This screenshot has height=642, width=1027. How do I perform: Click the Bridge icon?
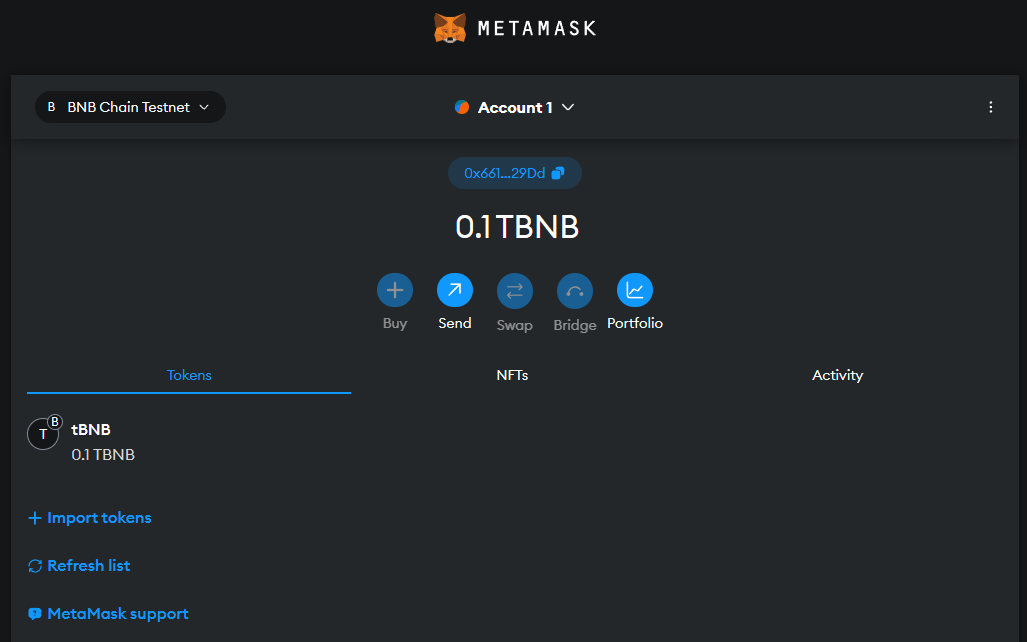tap(575, 289)
